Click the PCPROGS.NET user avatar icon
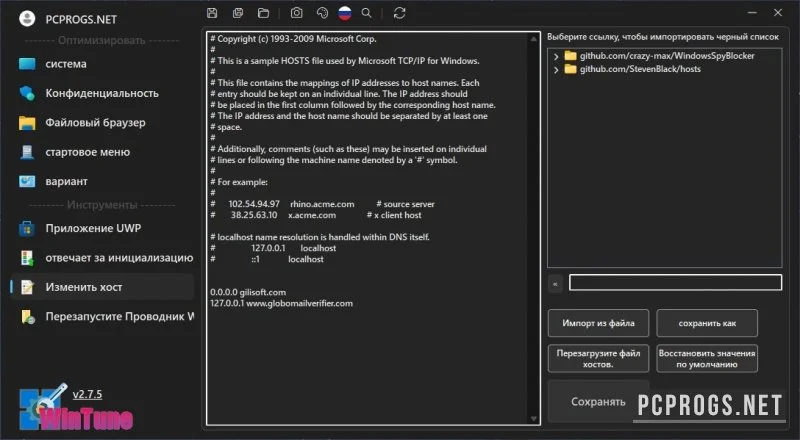800x440 pixels. [x=27, y=19]
